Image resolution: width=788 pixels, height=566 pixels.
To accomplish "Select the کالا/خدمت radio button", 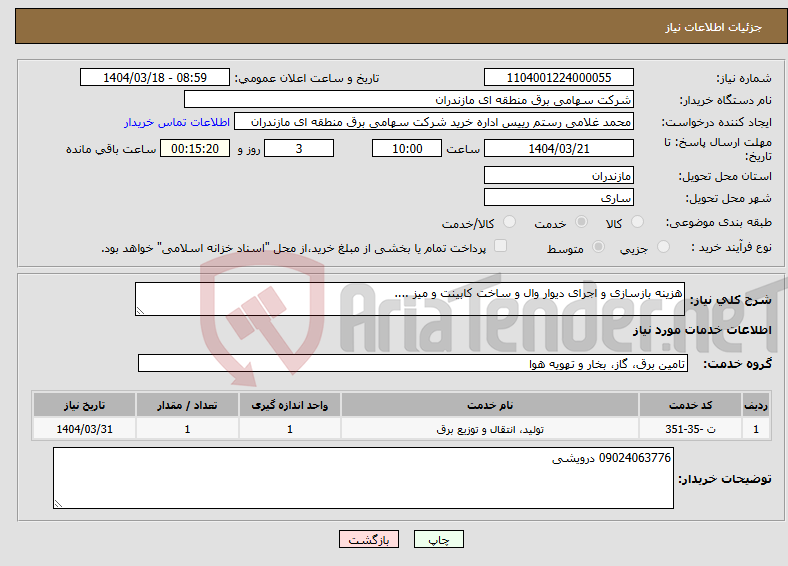I will [510, 222].
